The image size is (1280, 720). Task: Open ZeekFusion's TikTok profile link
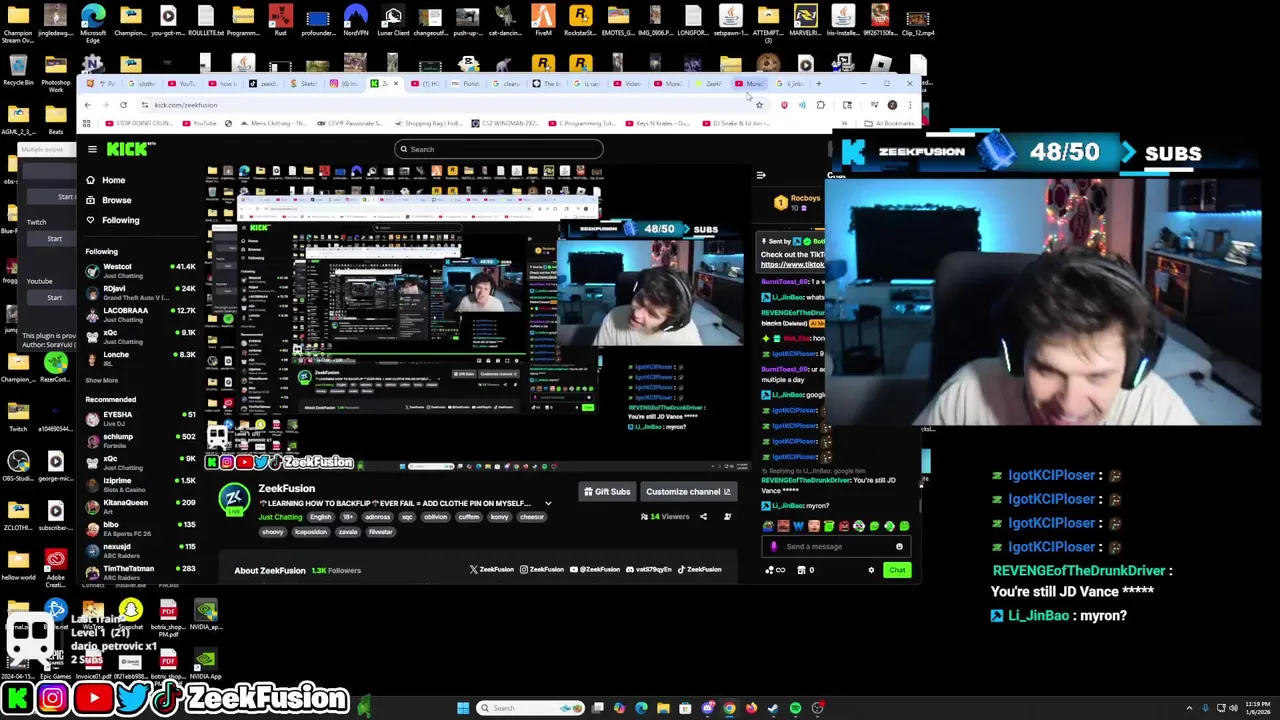[699, 570]
